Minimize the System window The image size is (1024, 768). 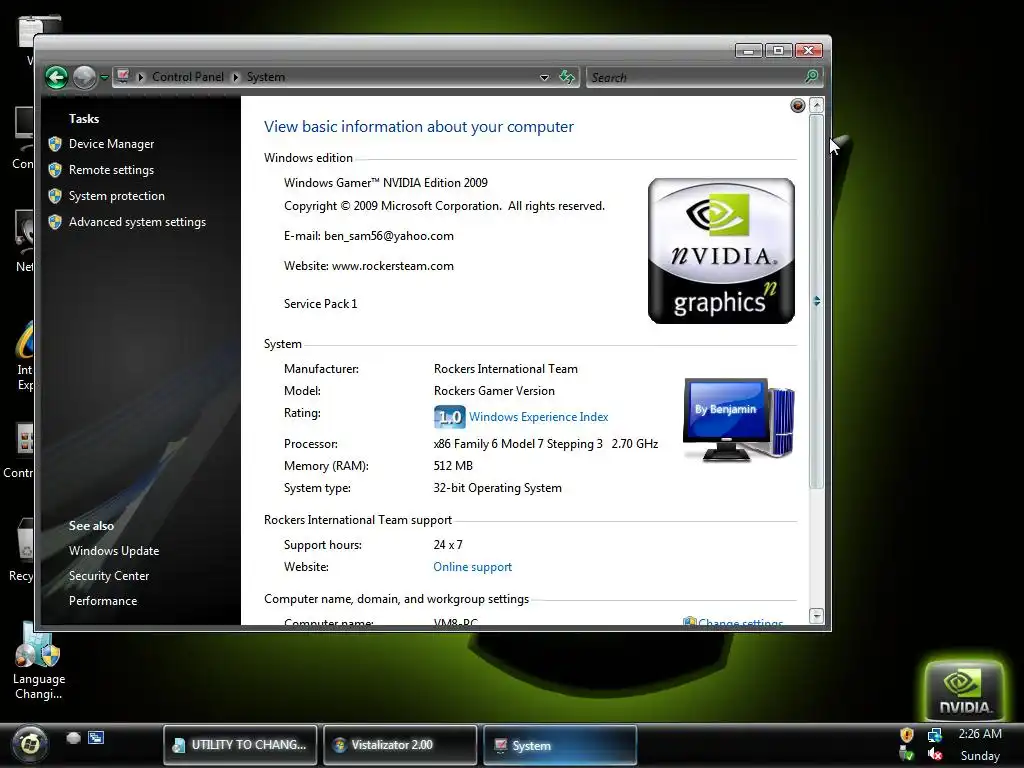coord(748,50)
